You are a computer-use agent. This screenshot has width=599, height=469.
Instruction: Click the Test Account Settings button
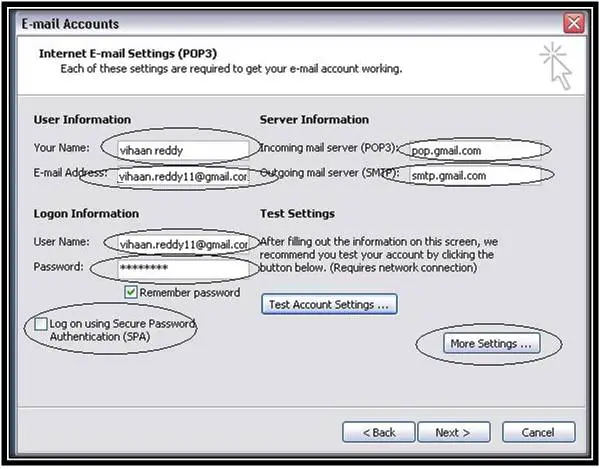click(x=329, y=304)
